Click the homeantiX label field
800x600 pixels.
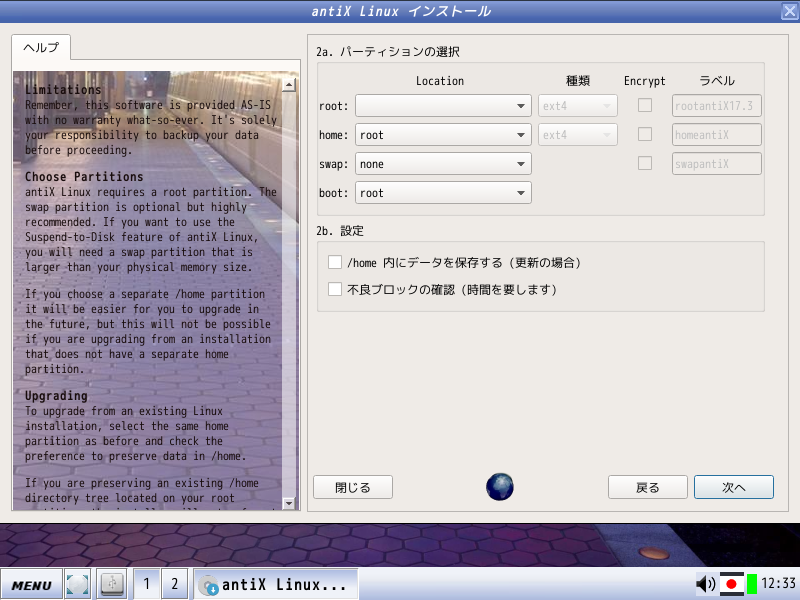click(717, 135)
